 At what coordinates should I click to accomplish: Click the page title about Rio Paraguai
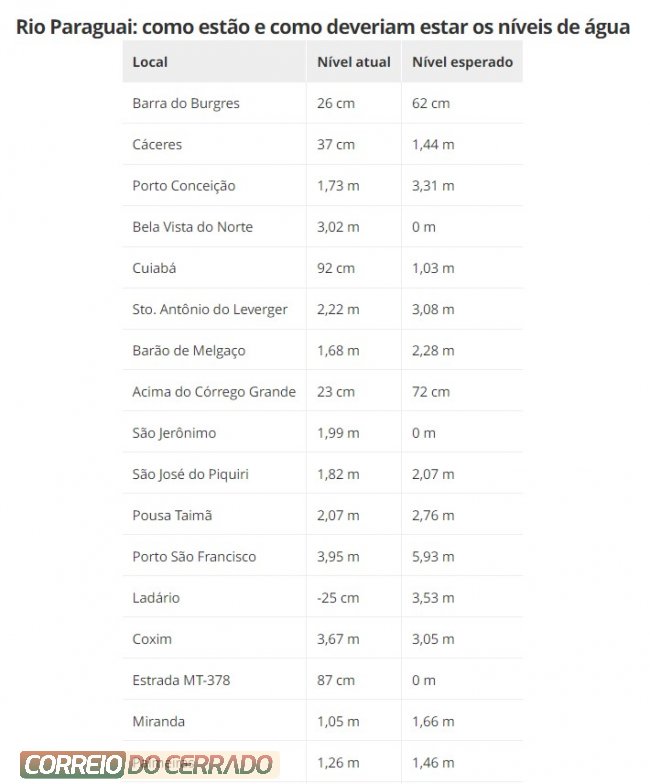click(x=323, y=27)
